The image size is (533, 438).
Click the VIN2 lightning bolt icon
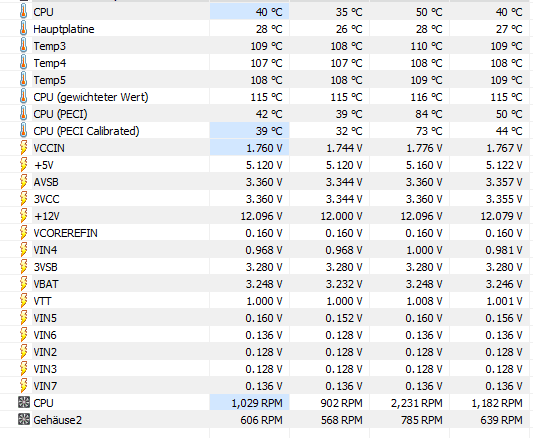[23, 352]
